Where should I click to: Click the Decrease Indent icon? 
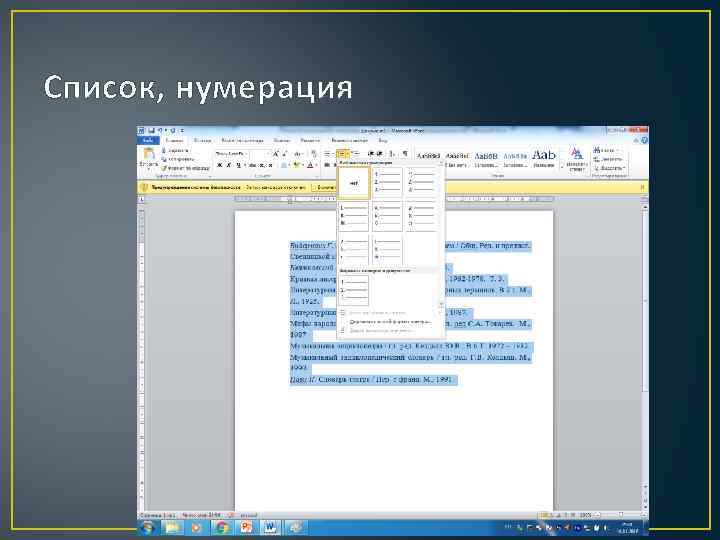coord(371,154)
